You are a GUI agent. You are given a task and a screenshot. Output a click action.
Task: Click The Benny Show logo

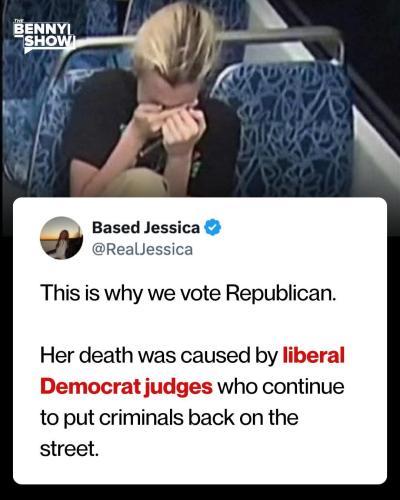(x=44, y=37)
